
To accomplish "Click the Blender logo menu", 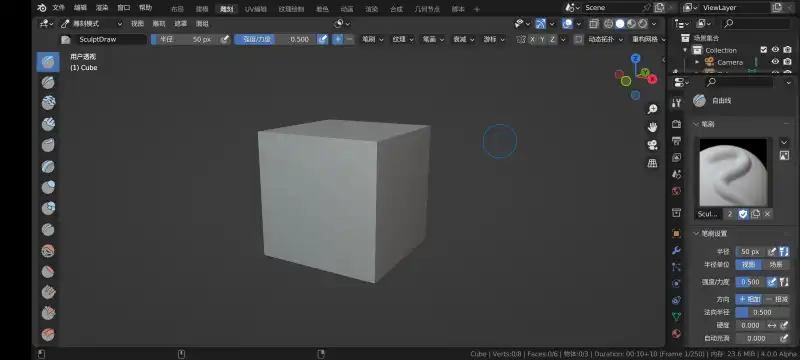I will coord(42,8).
